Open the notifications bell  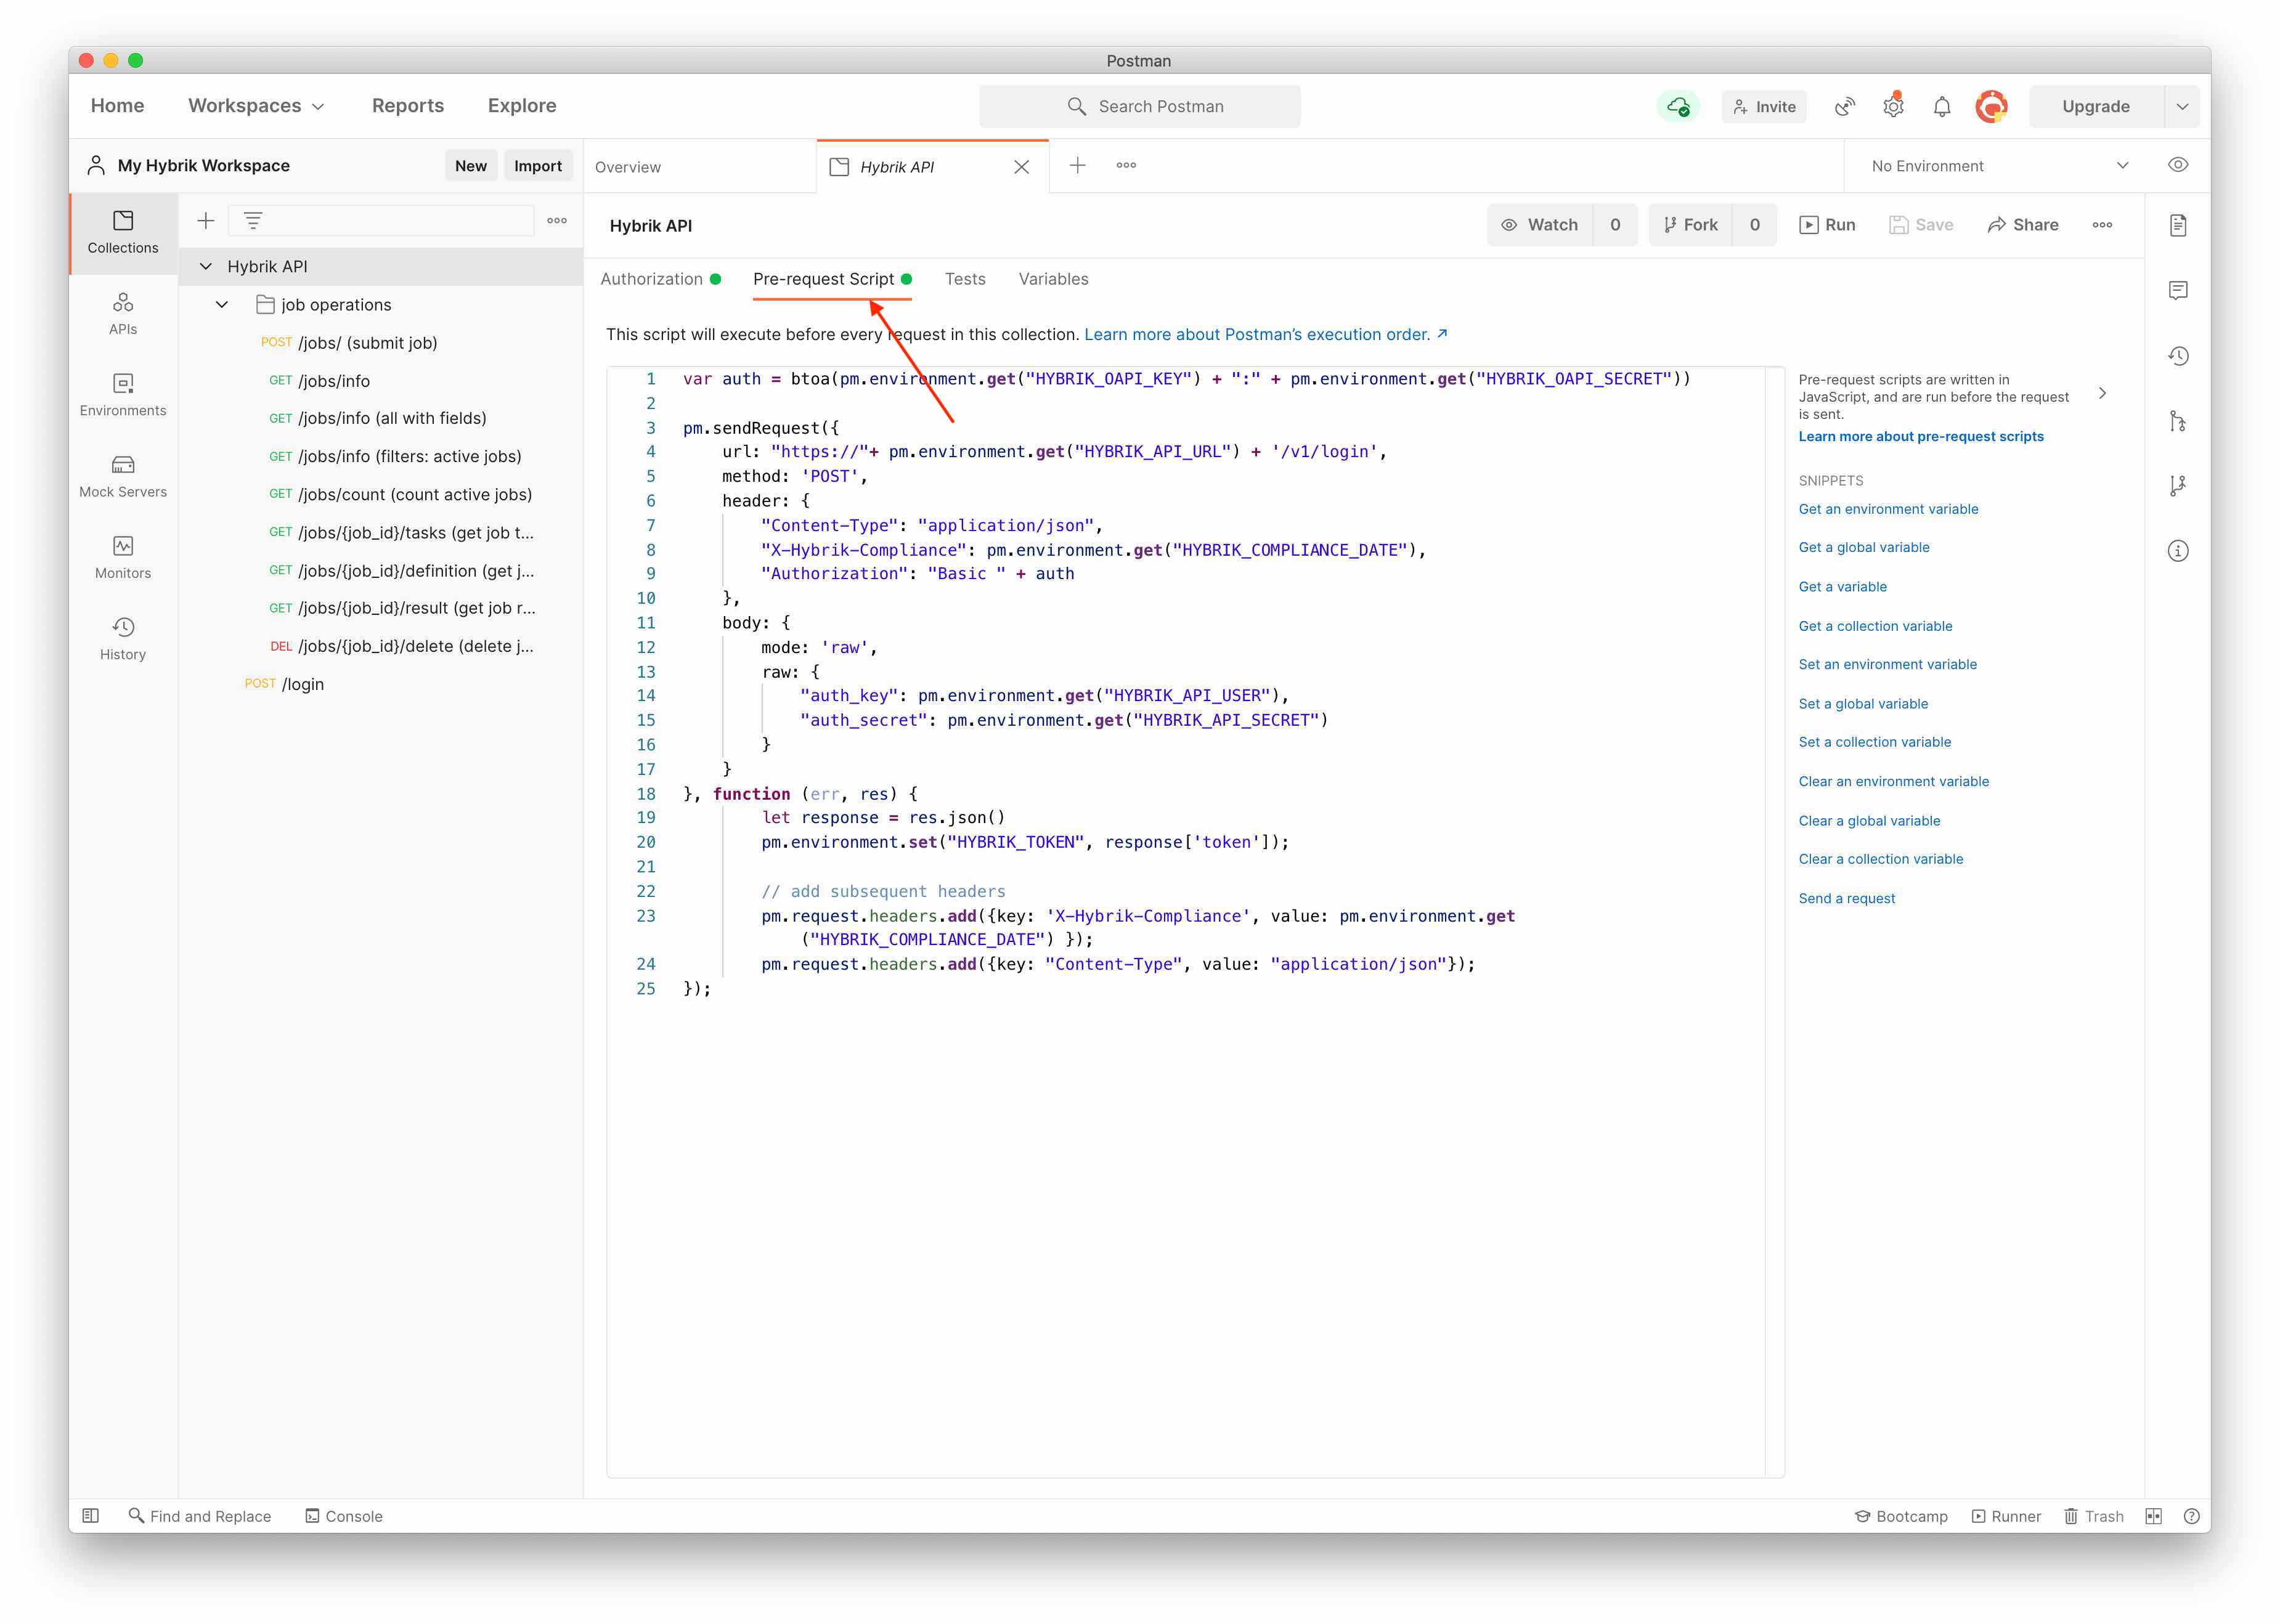tap(1942, 106)
